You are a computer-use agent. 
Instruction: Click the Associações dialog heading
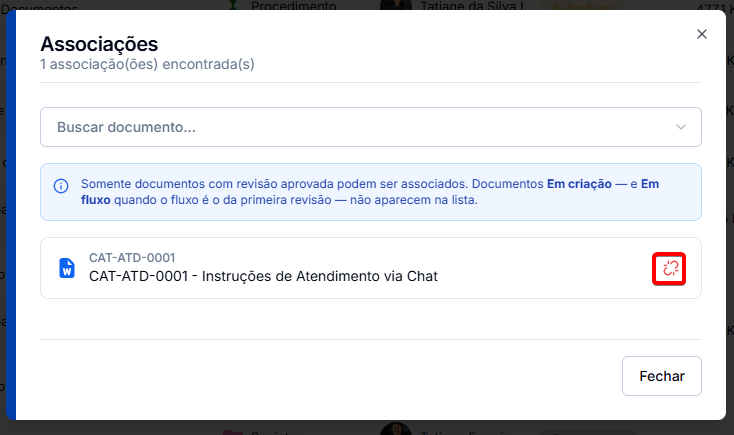point(99,44)
